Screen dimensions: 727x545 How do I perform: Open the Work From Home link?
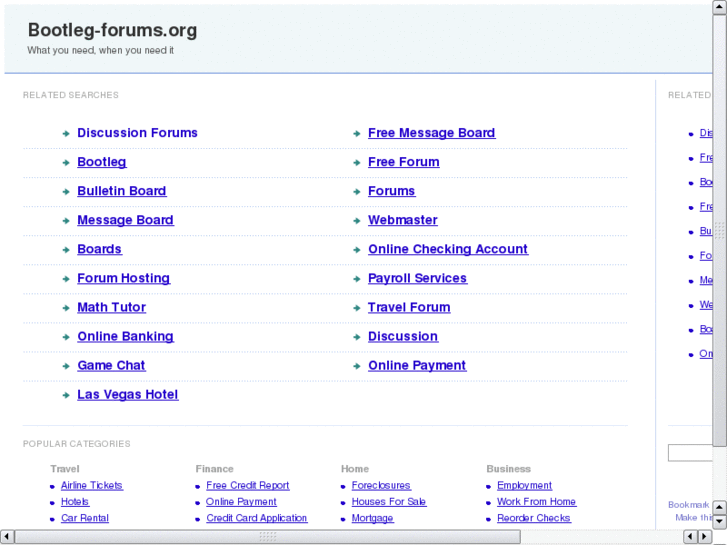[x=536, y=502]
